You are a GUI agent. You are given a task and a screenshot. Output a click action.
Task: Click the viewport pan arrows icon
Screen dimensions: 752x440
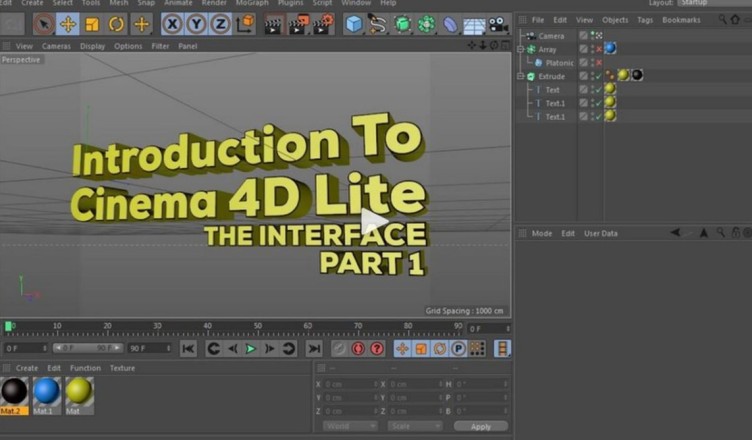point(472,45)
